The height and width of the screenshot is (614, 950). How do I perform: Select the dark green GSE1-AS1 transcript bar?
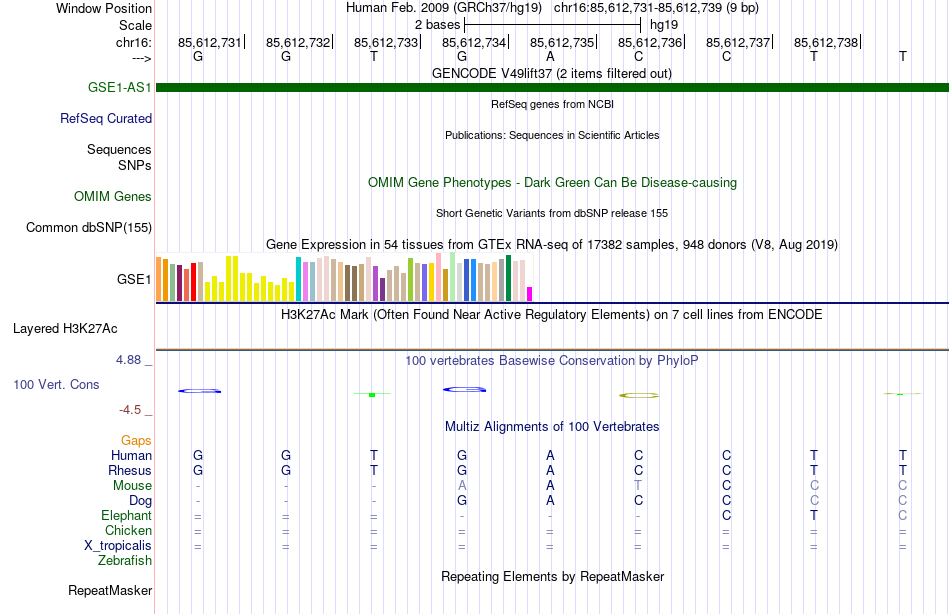552,88
